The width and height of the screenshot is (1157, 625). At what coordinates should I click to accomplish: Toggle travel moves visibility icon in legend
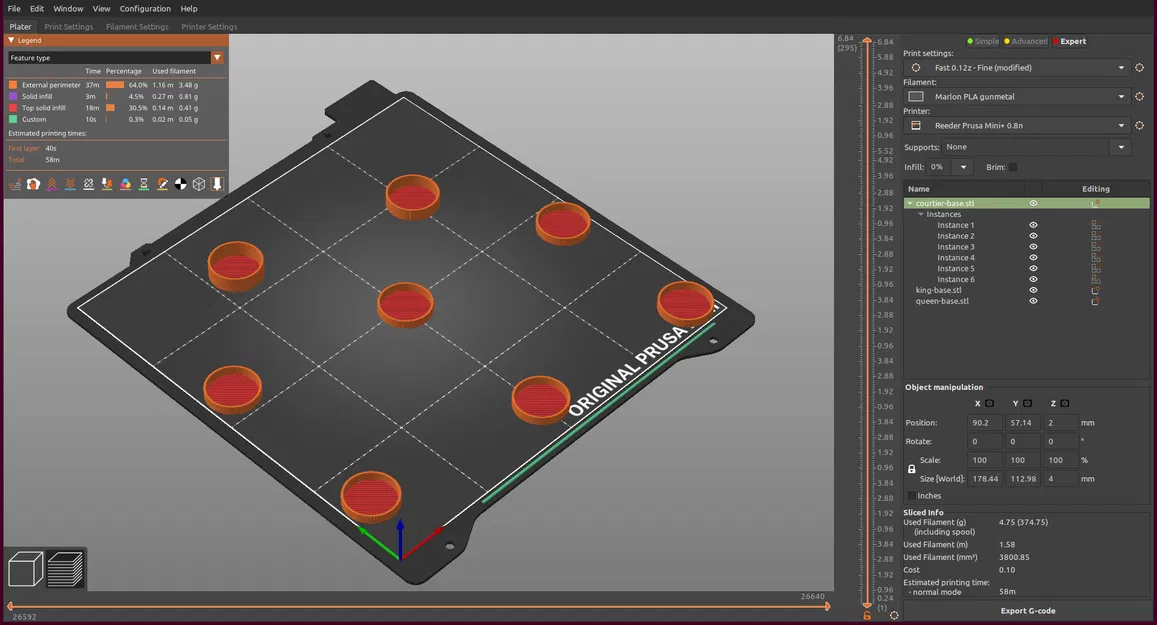(15, 184)
